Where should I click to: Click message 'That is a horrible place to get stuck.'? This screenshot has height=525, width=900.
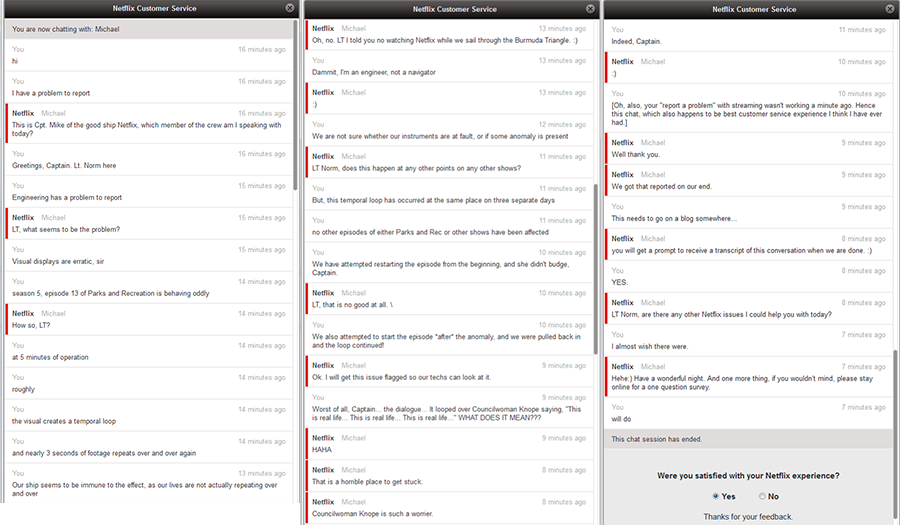coord(367,481)
